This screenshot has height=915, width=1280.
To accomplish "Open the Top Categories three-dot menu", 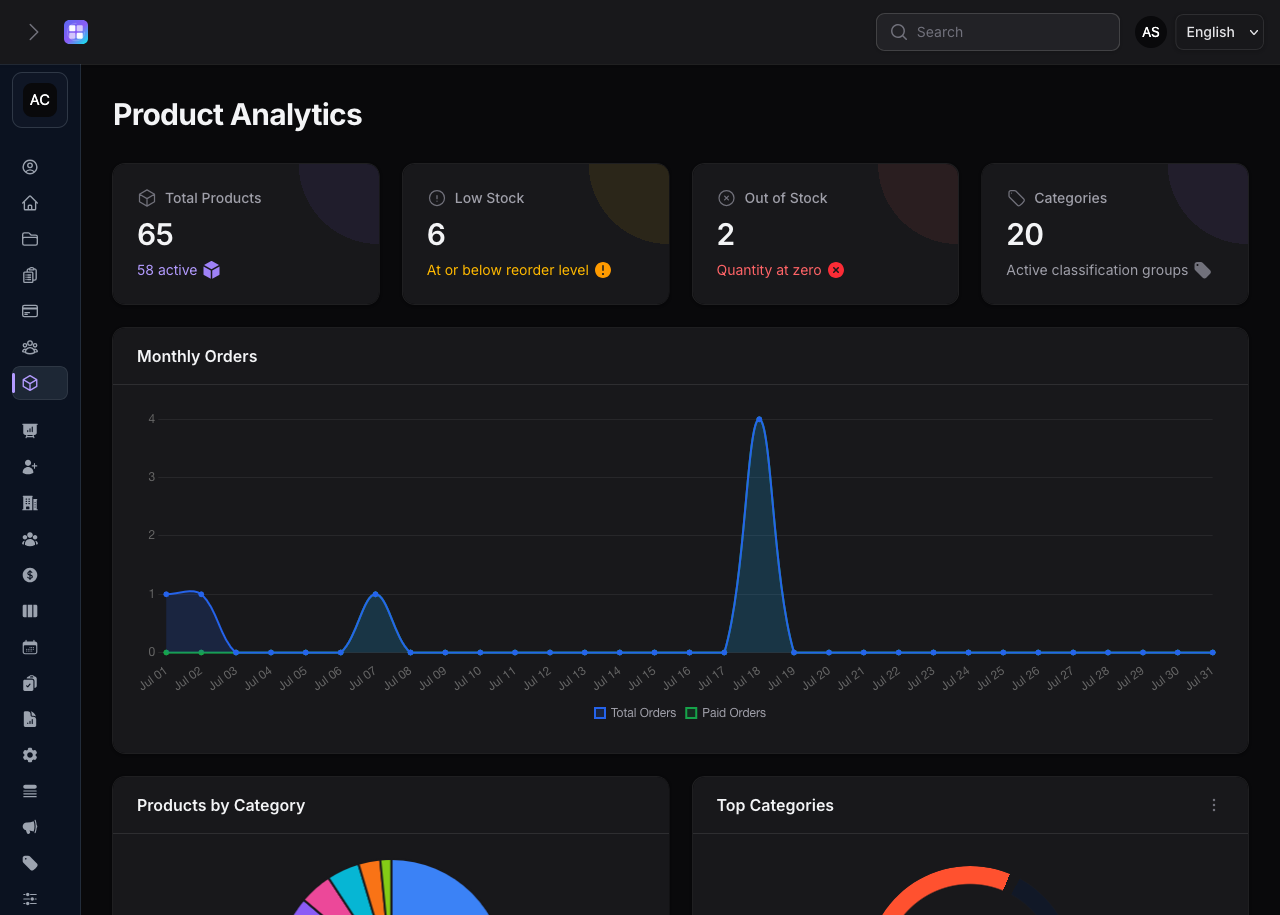I will coord(1214,805).
